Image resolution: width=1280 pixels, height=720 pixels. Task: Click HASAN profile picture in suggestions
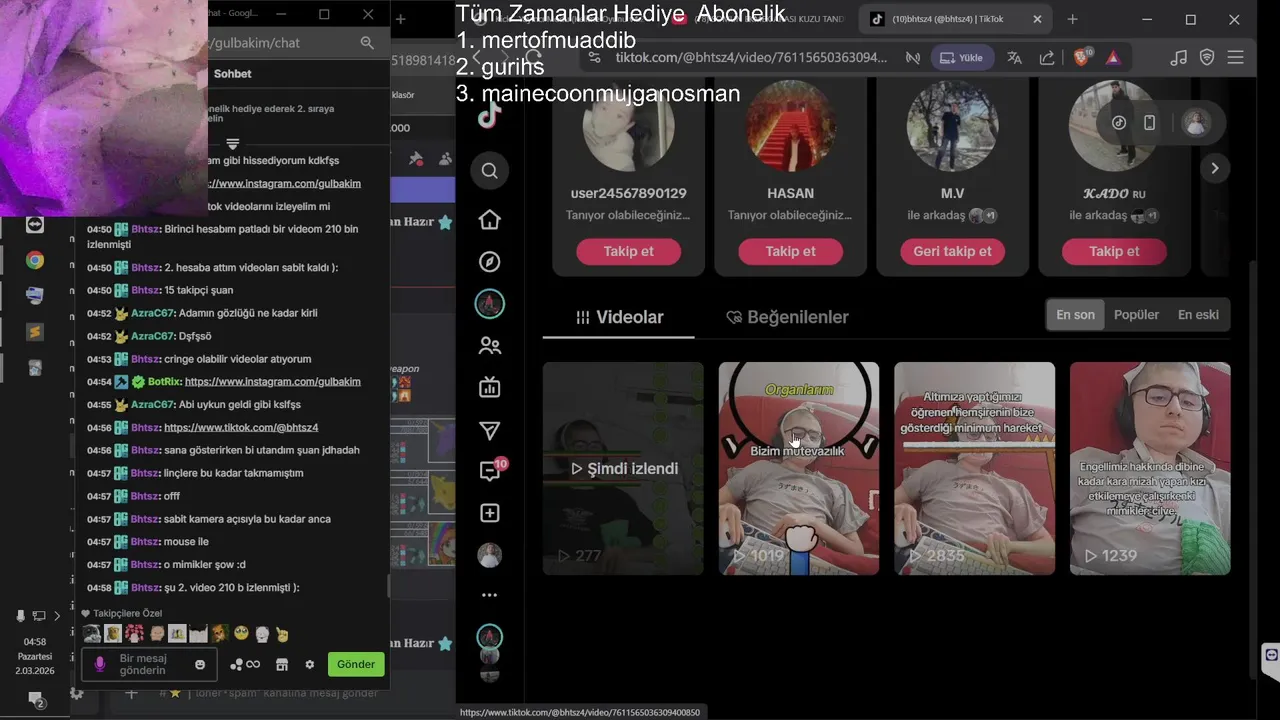[790, 125]
